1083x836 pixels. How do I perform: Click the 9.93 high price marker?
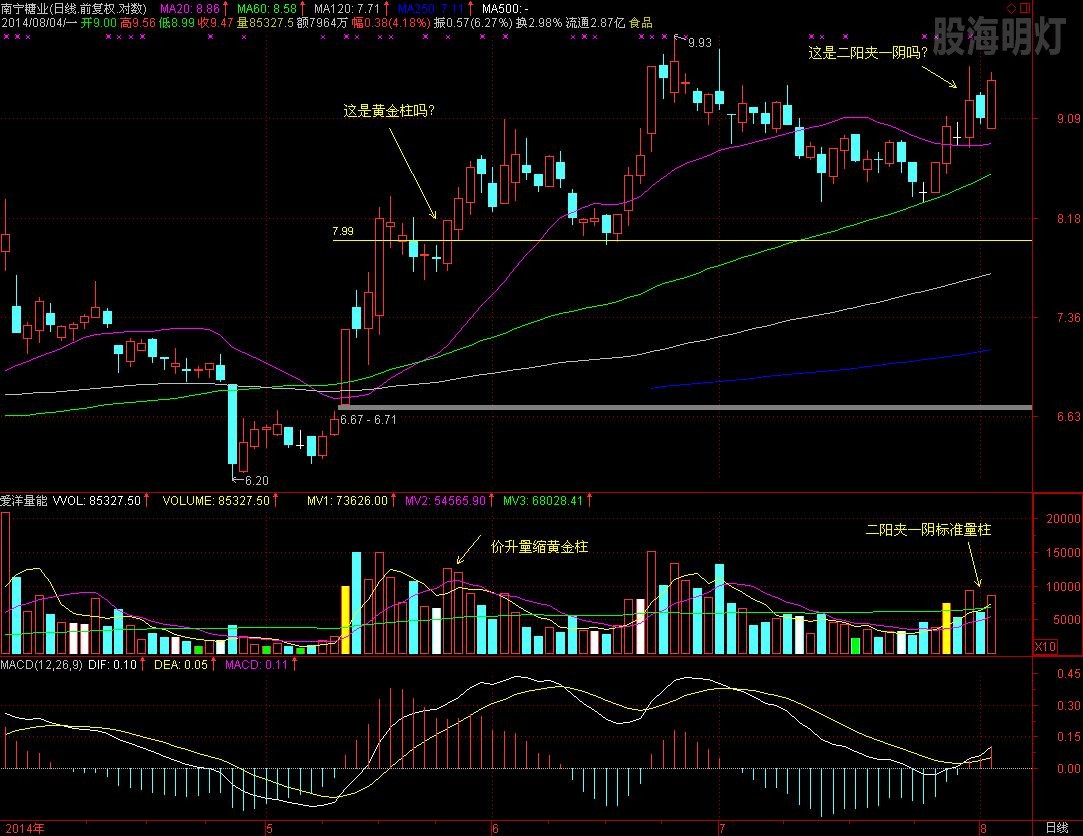[x=699, y=43]
